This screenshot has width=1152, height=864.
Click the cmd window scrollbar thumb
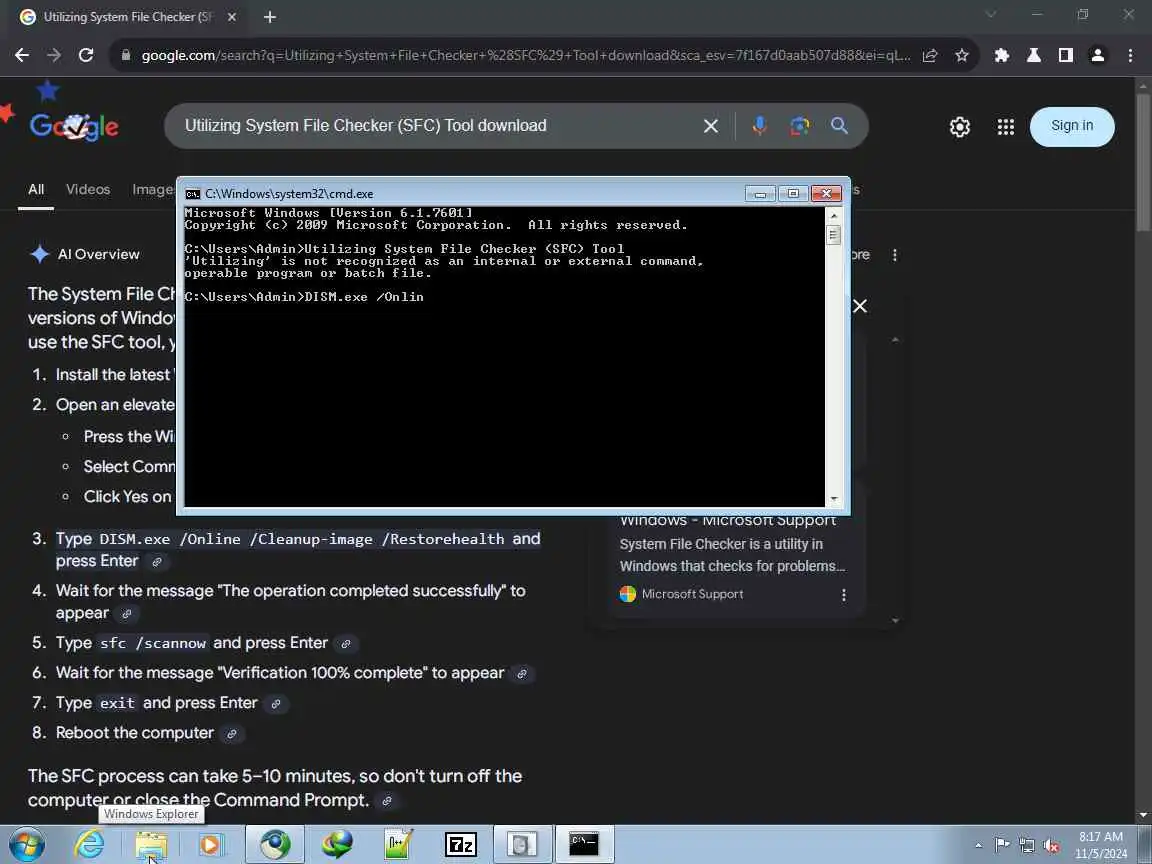click(x=833, y=235)
